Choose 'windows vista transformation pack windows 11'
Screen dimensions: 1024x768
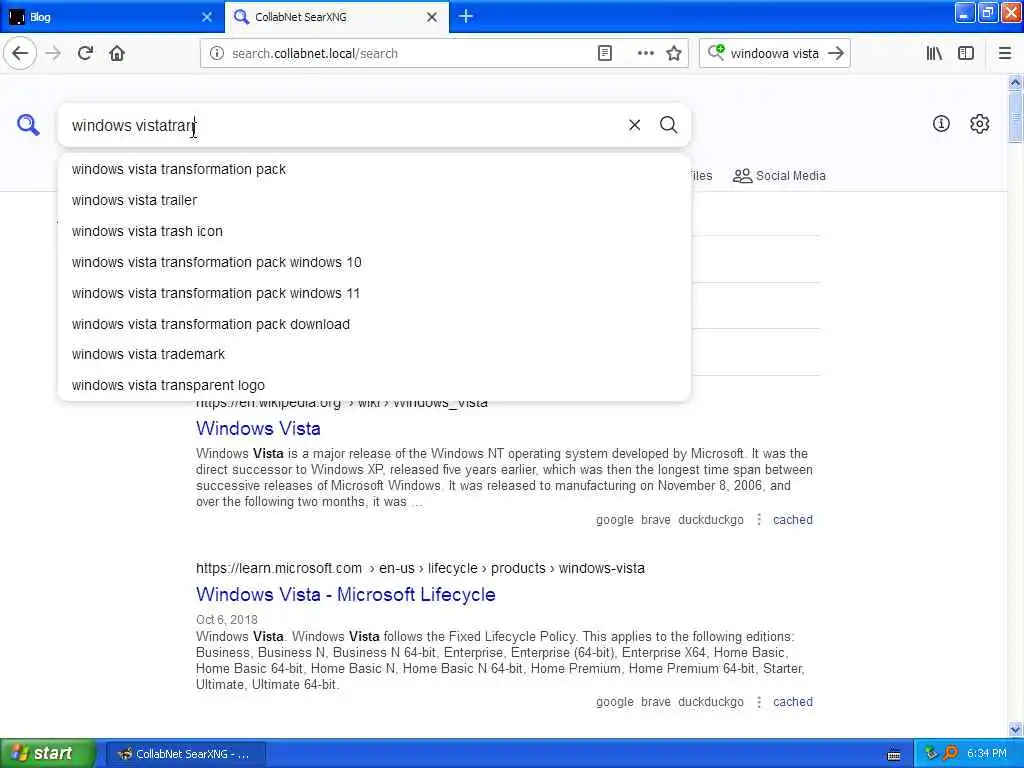tap(374, 293)
